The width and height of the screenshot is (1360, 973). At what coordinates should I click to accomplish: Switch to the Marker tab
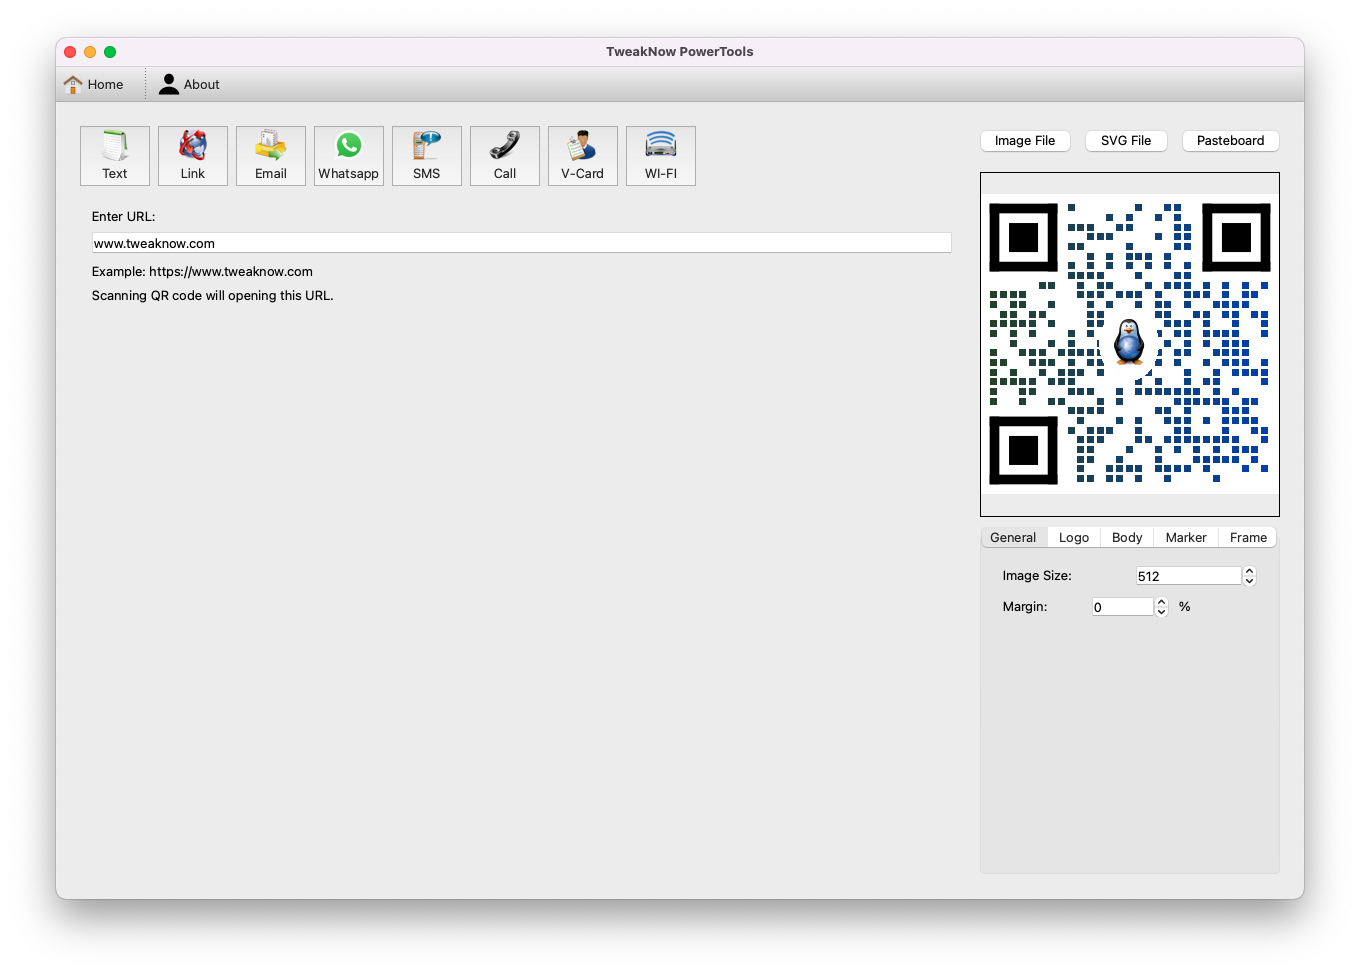coord(1186,538)
